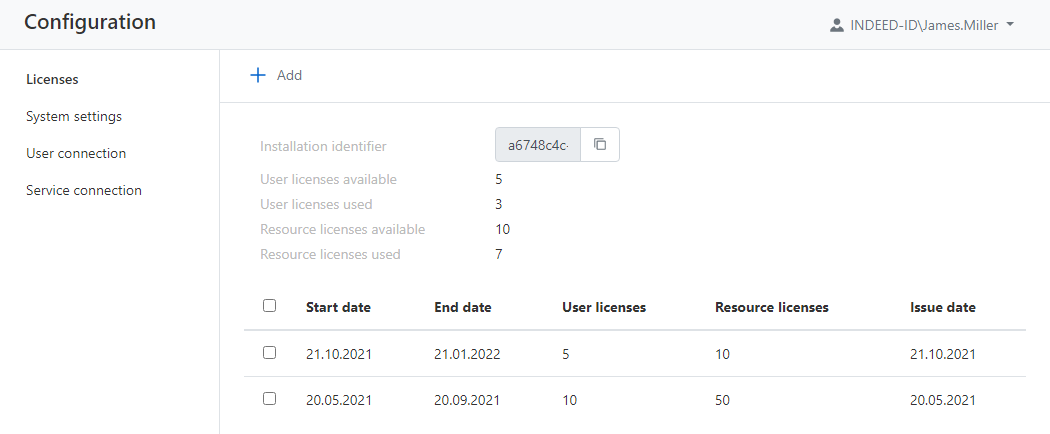Click the Start date column header
The height and width of the screenshot is (434, 1050).
pos(338,307)
